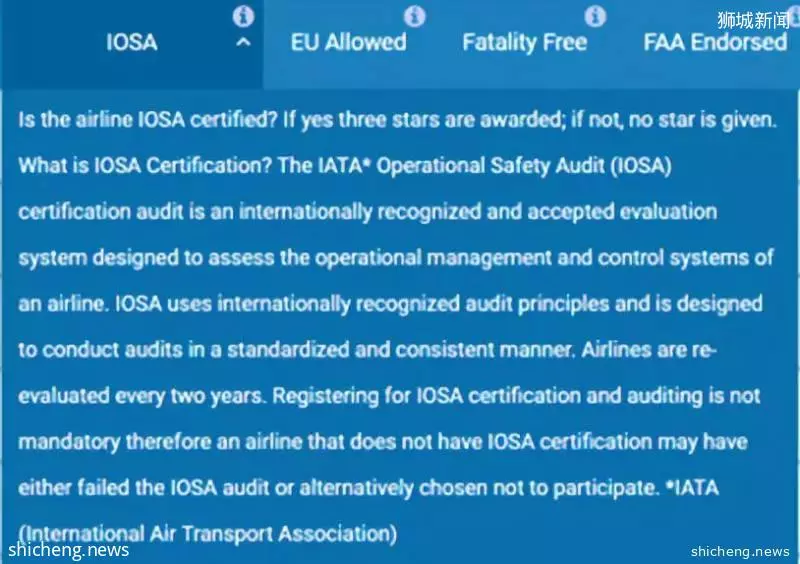Click the line starting 'either failed the IOSA audit'
The width and height of the screenshot is (800, 564).
369,488
